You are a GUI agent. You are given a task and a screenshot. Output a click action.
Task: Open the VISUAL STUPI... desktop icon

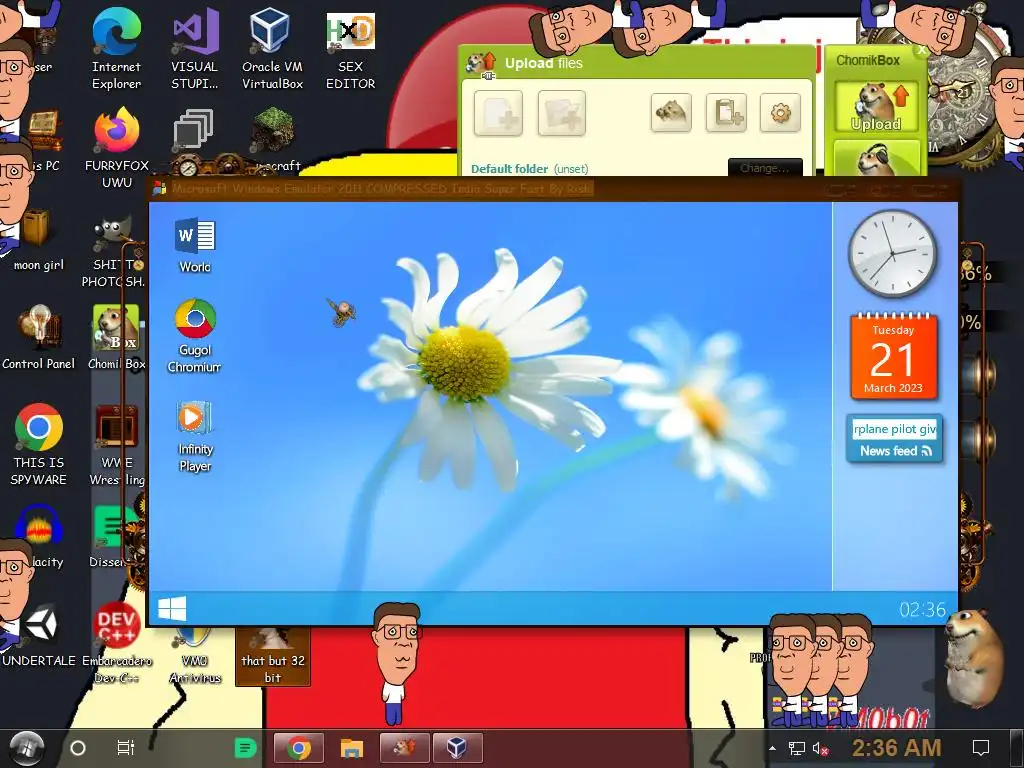tap(195, 49)
